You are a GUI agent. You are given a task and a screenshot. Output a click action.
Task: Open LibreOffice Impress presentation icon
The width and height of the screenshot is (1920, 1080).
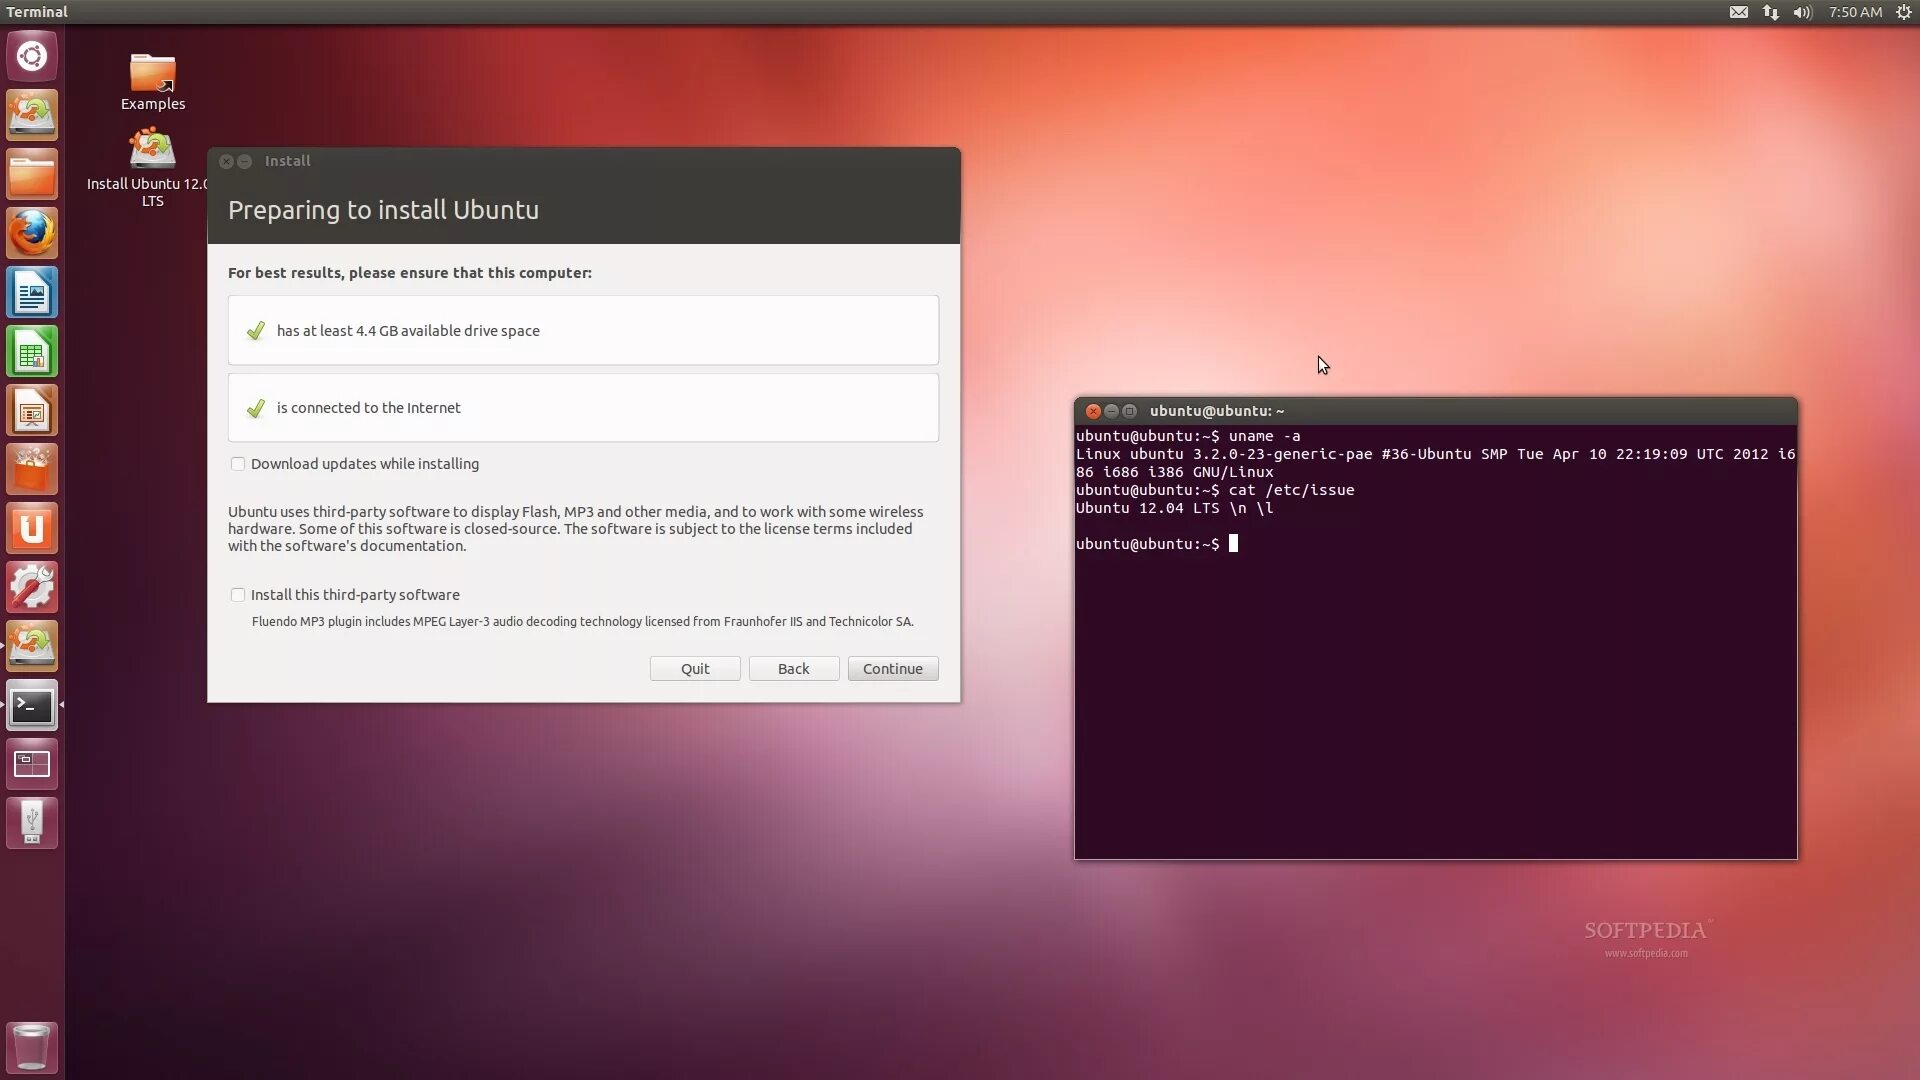coord(32,411)
